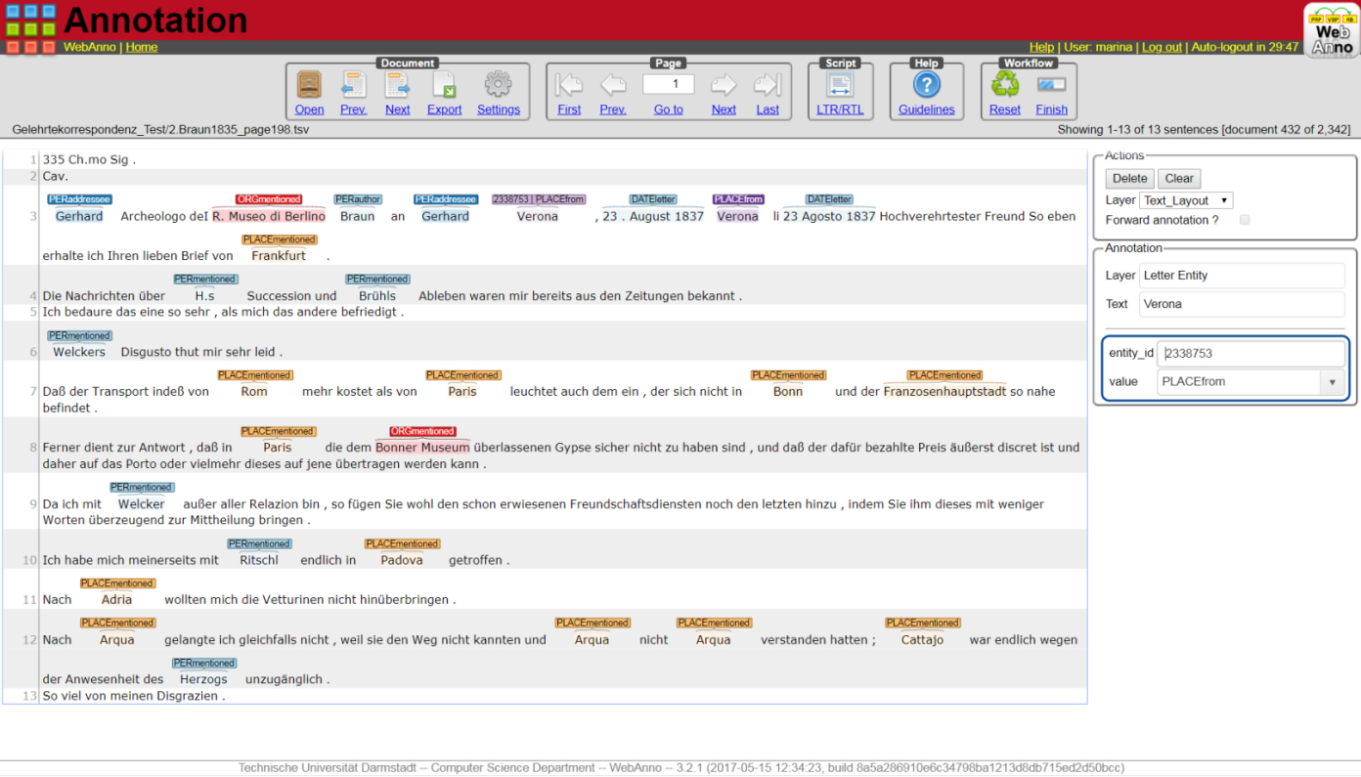Open the Settings gear icon
Screen dimensions: 1361x777
click(498, 85)
